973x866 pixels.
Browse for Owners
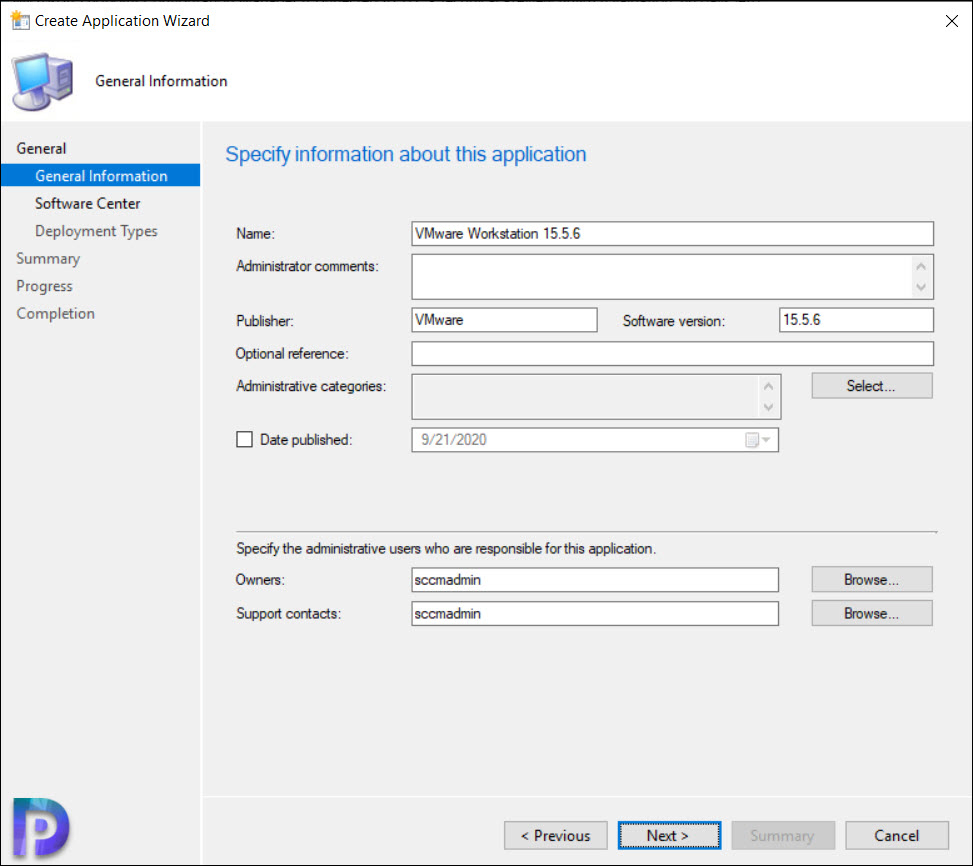point(871,579)
